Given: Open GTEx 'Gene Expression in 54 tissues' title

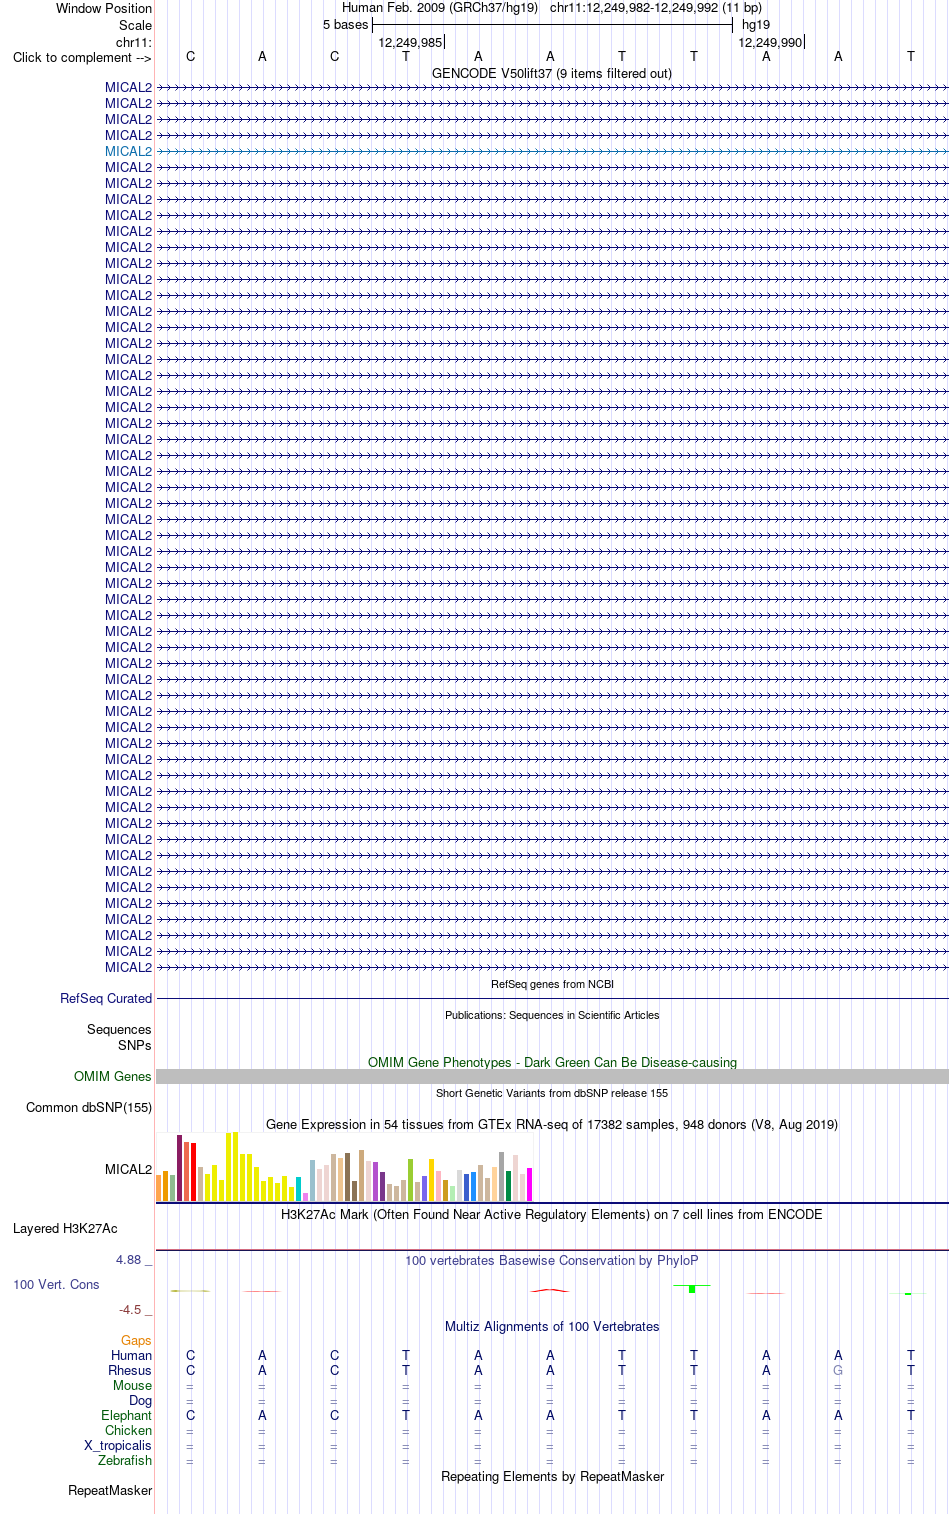Looking at the screenshot, I should 552,1124.
